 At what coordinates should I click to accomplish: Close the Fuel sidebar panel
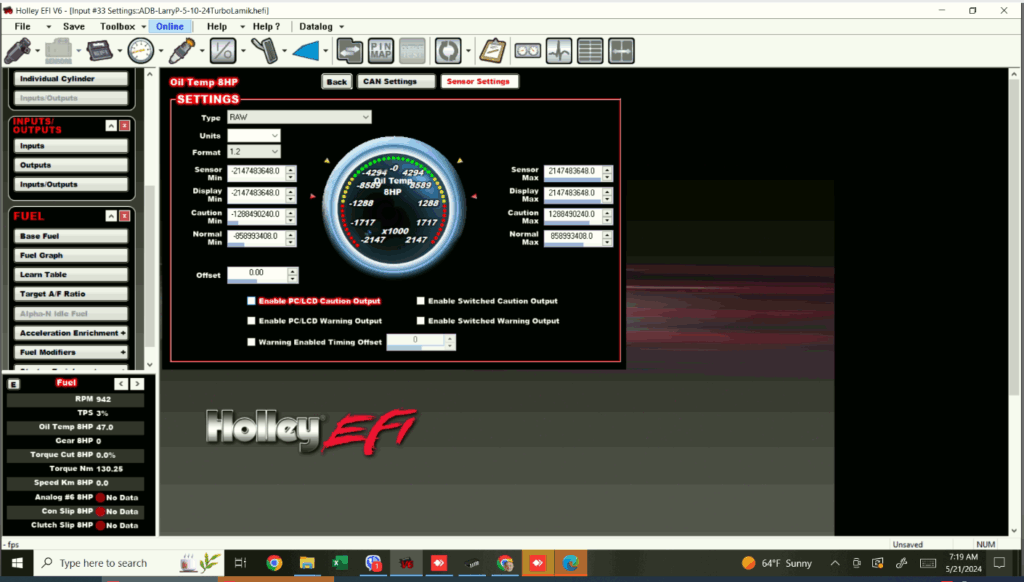click(124, 216)
